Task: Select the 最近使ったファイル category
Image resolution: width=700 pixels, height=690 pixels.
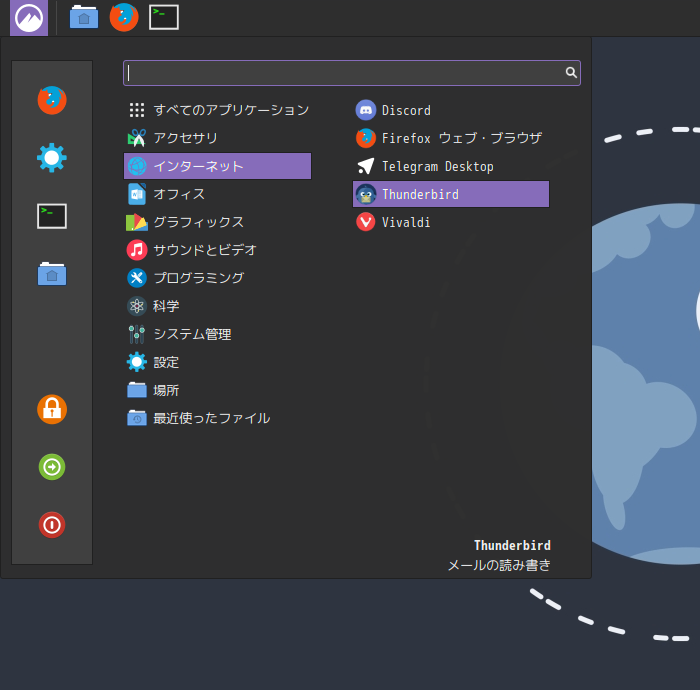Action: (x=217, y=418)
